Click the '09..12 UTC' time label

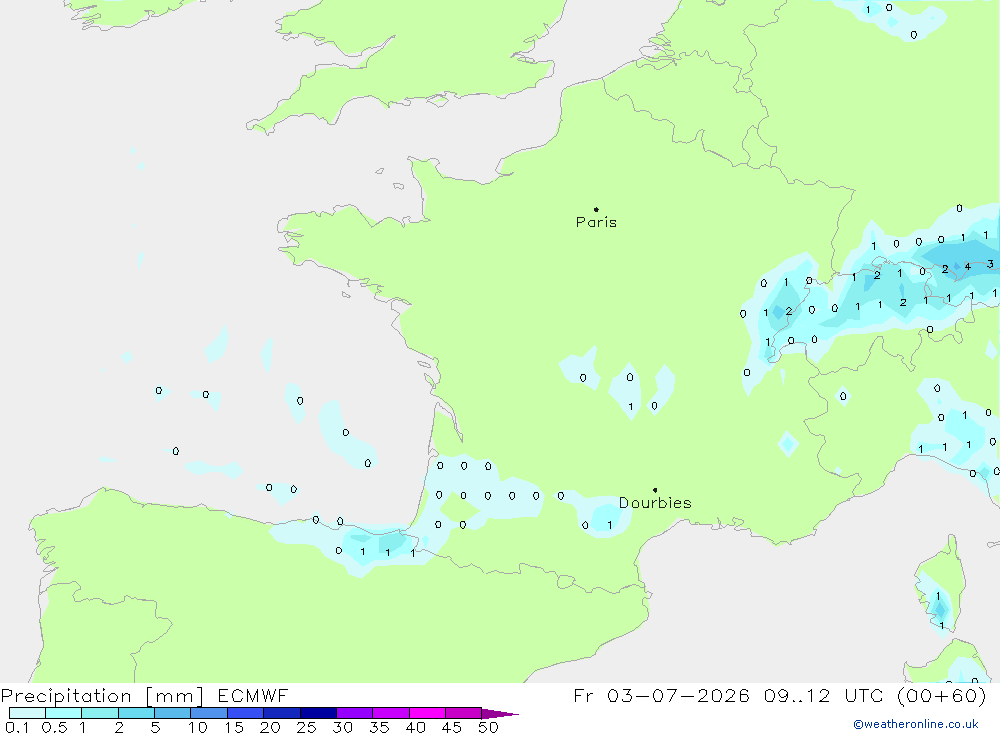tap(824, 695)
